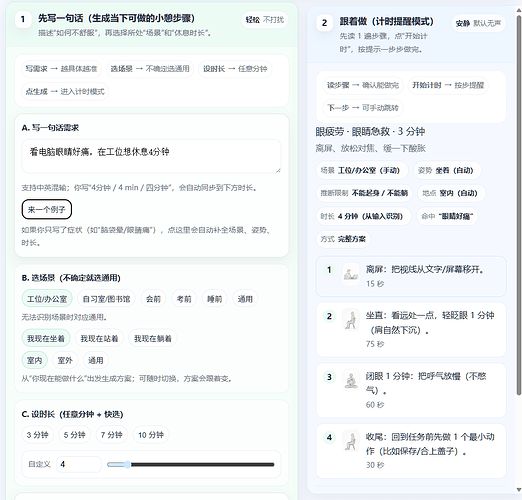Click the custom duration slider handle
The image size is (522, 500).
[x=127, y=464]
